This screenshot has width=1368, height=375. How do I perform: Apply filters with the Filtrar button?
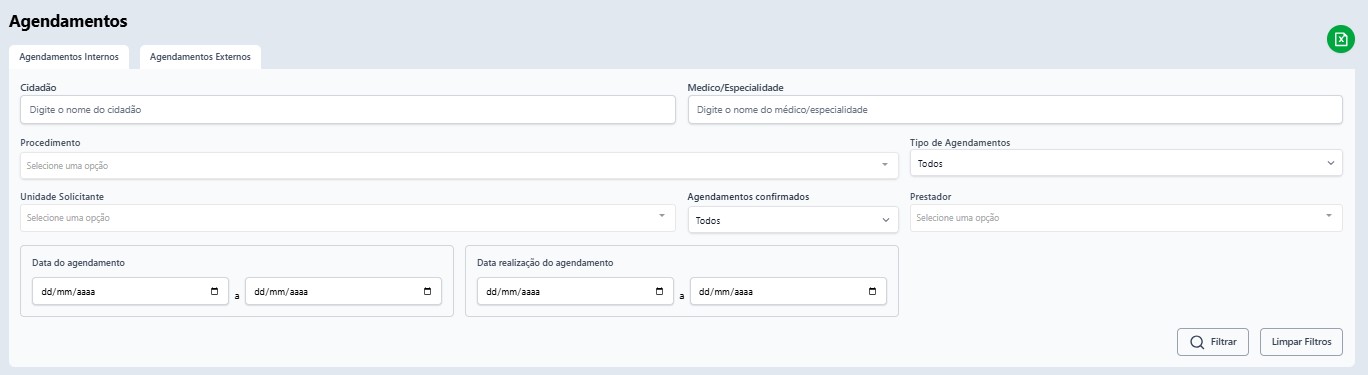1213,341
